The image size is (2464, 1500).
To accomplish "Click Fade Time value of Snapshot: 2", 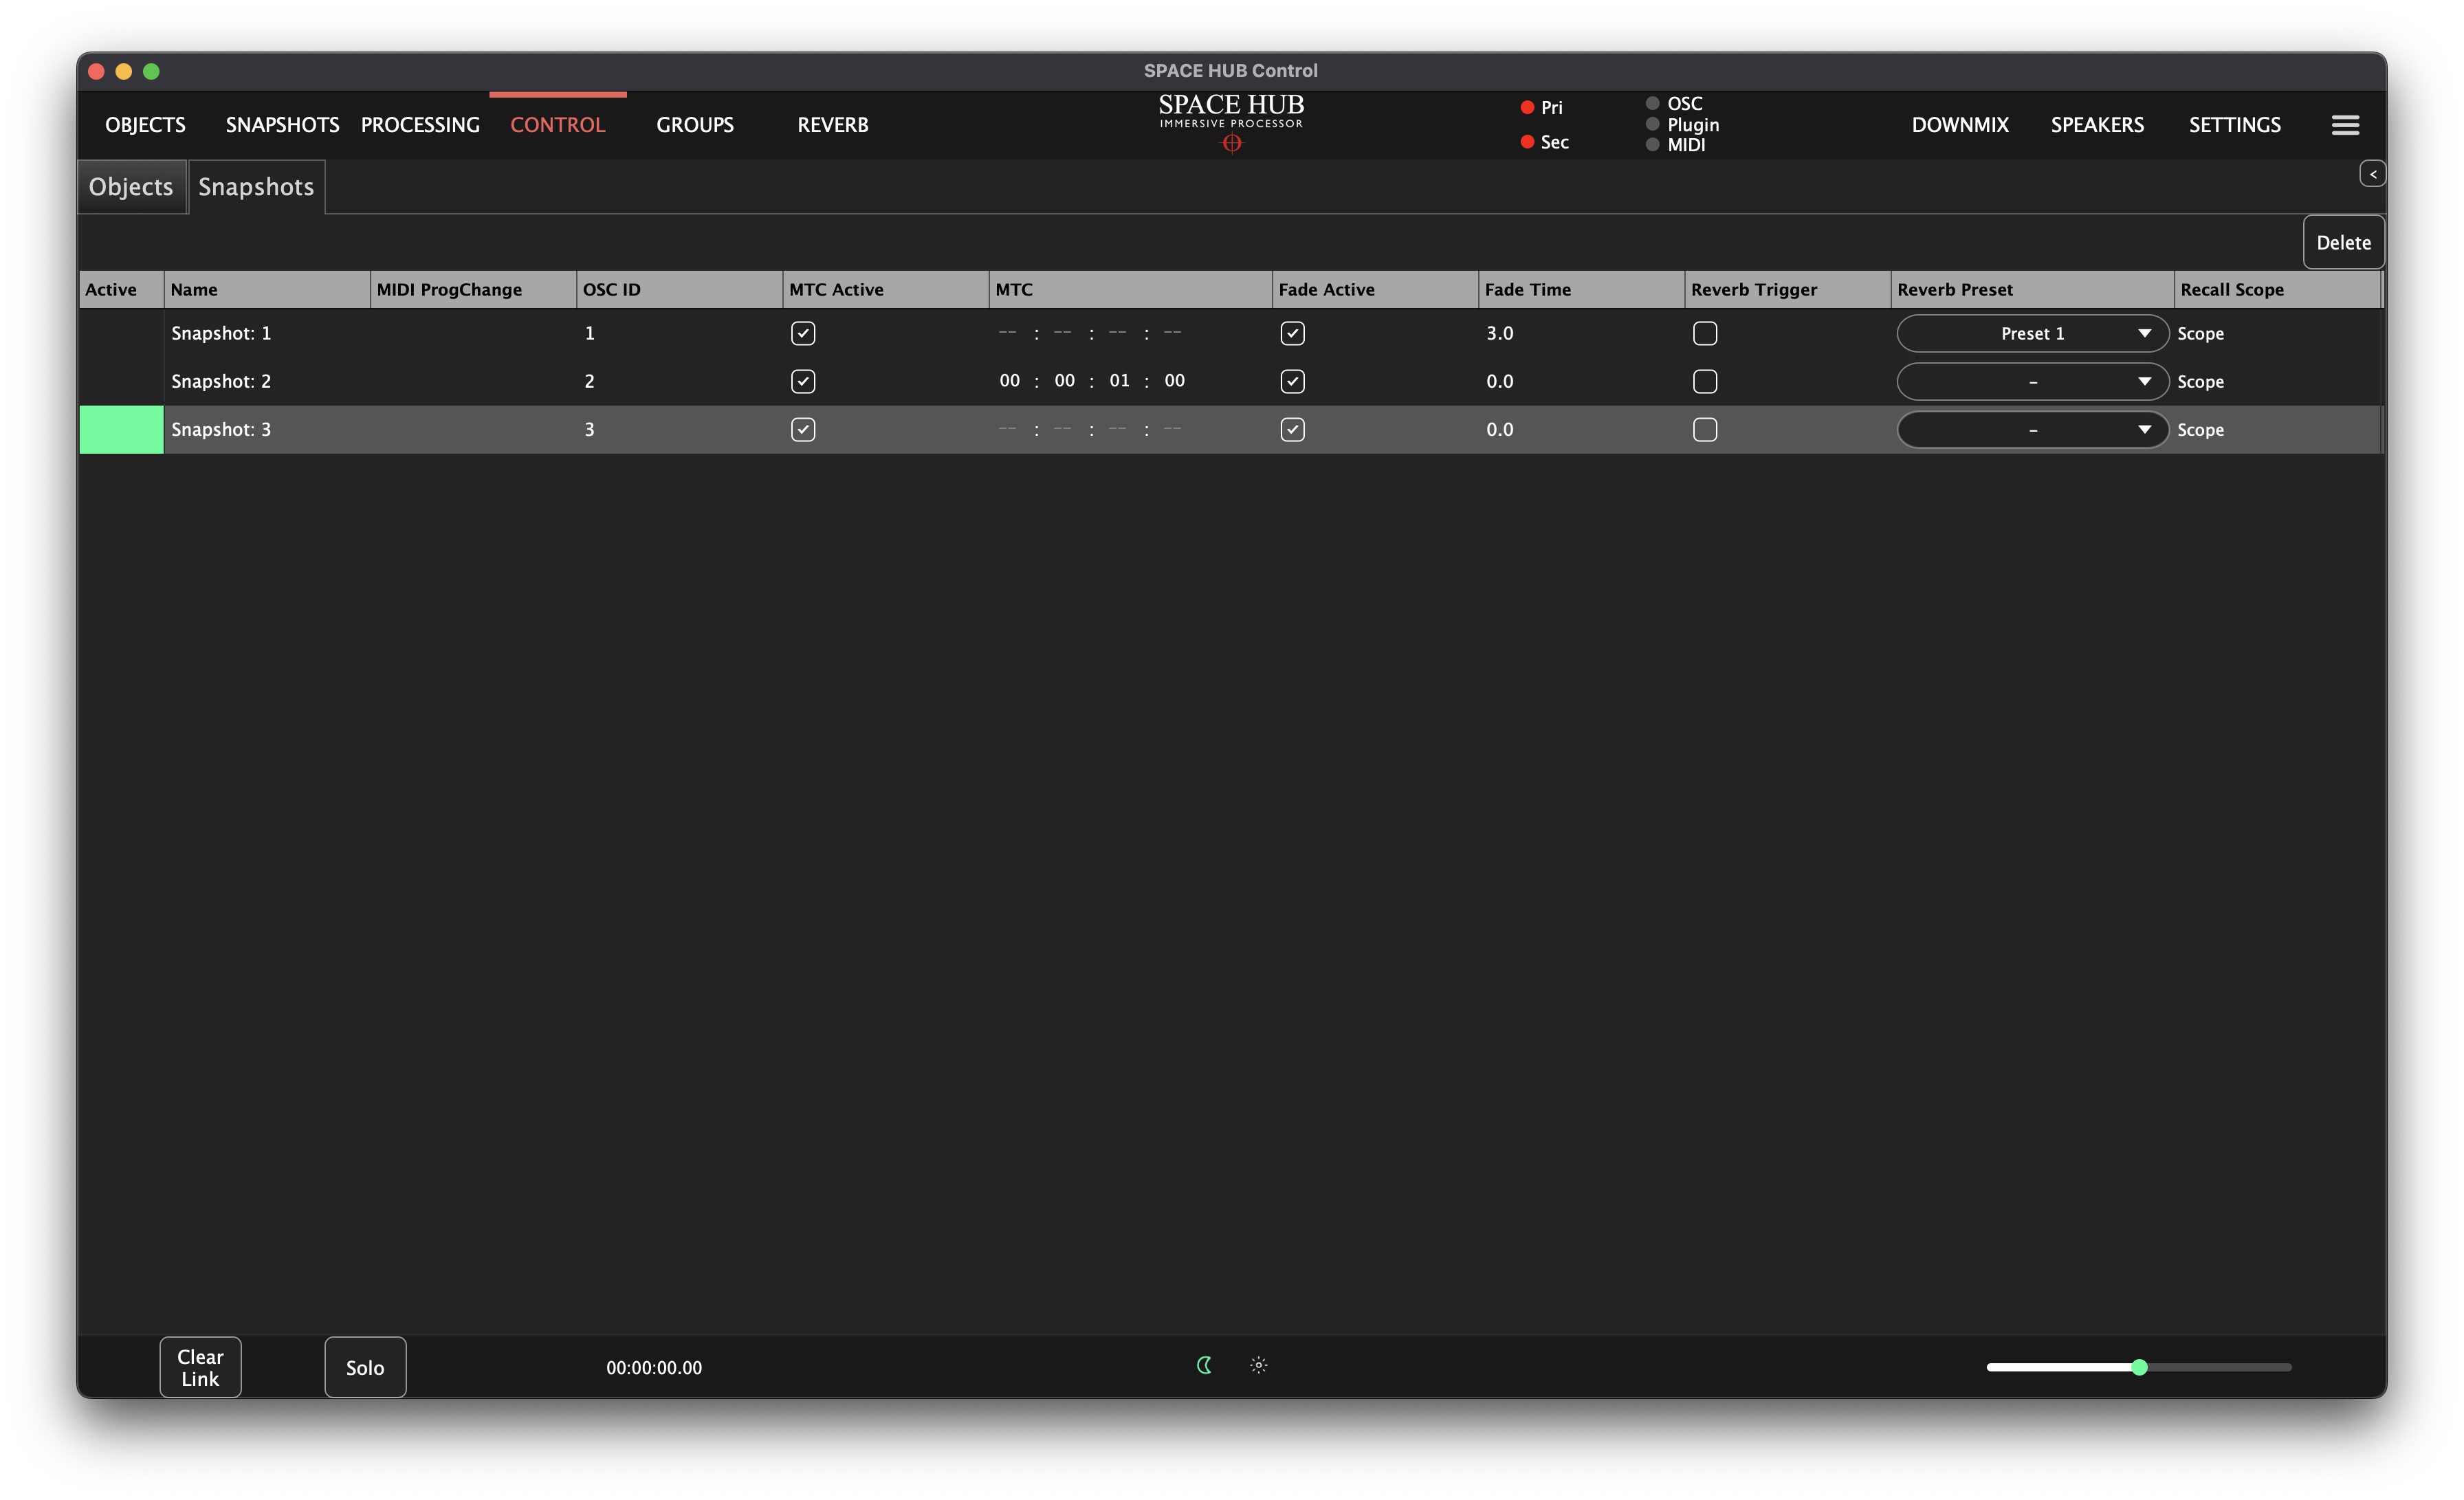I will coord(1499,381).
